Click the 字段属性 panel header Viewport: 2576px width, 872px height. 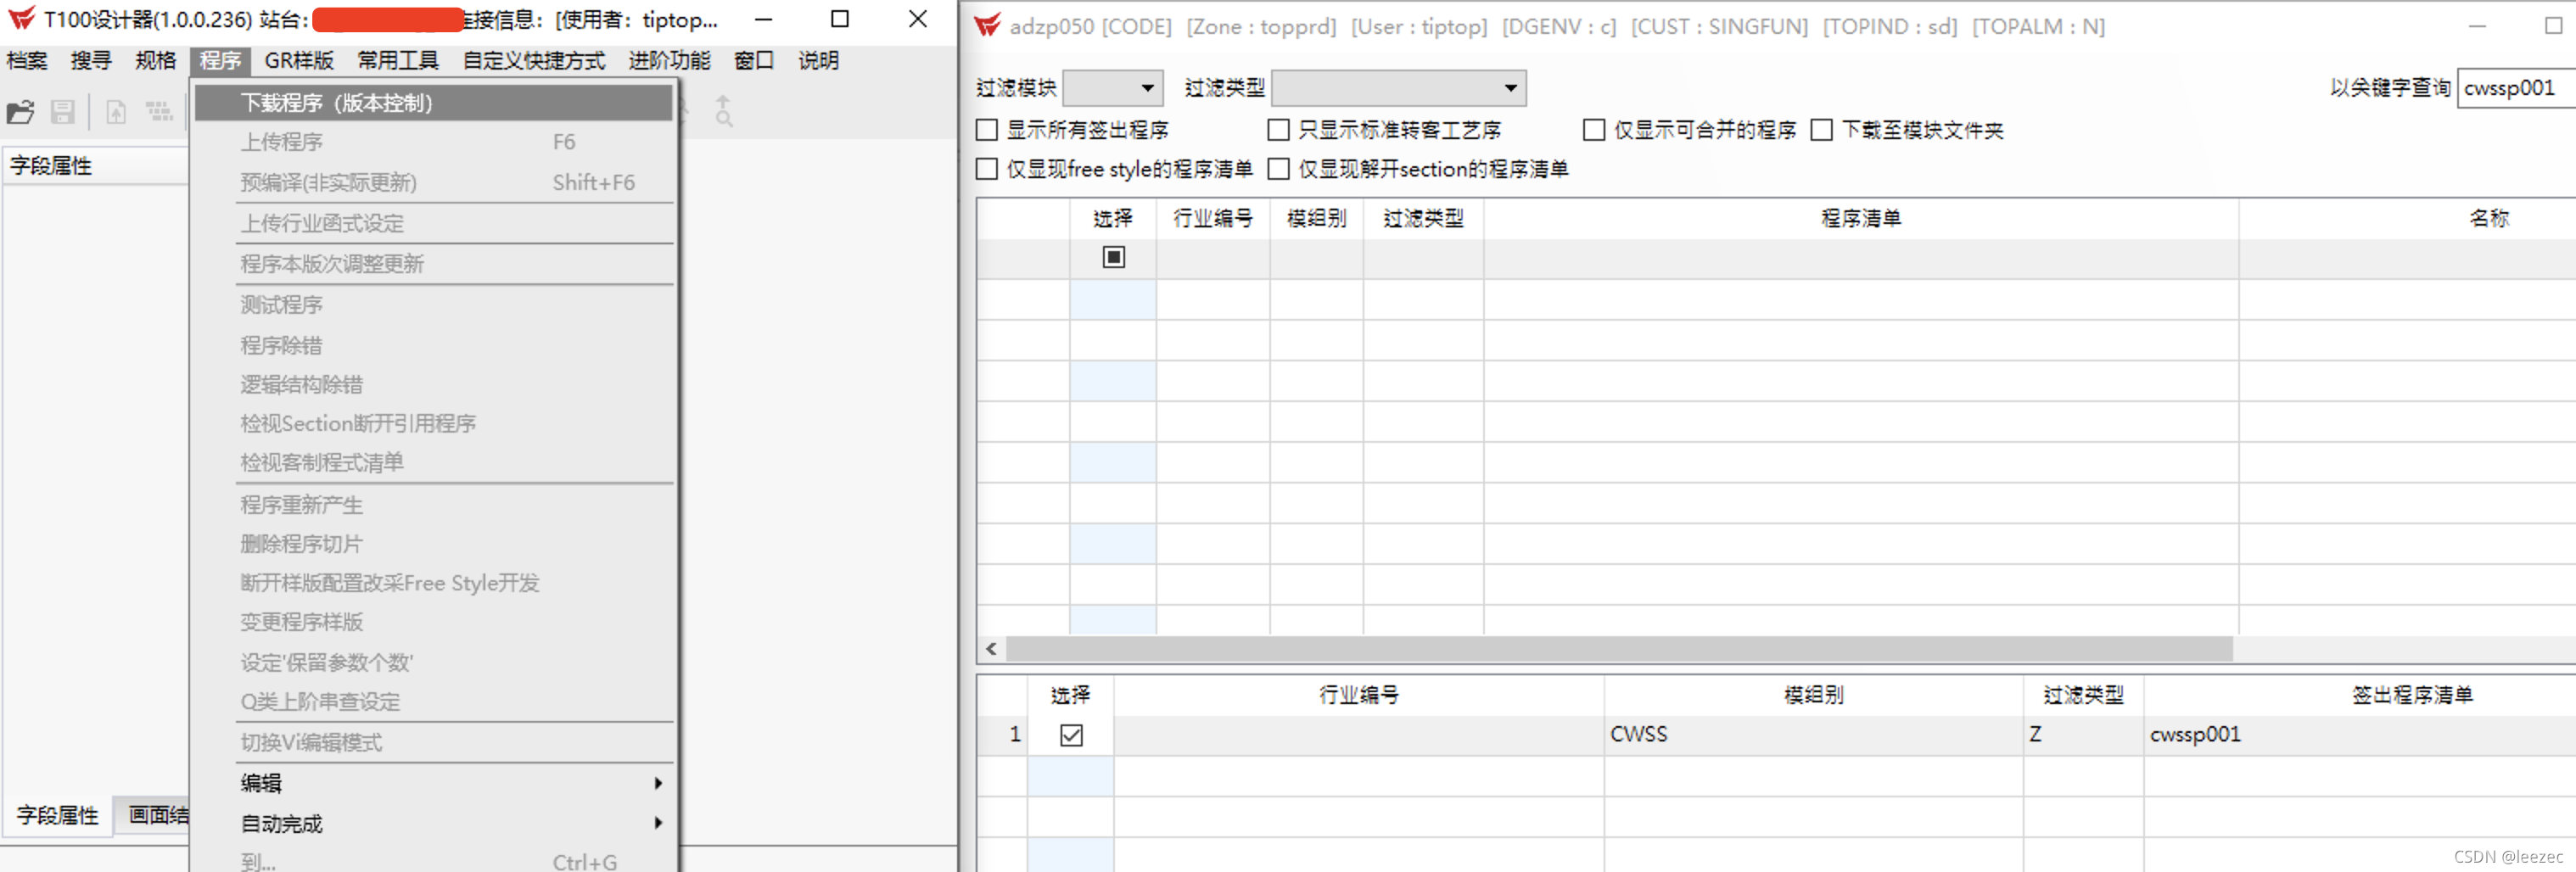point(96,166)
